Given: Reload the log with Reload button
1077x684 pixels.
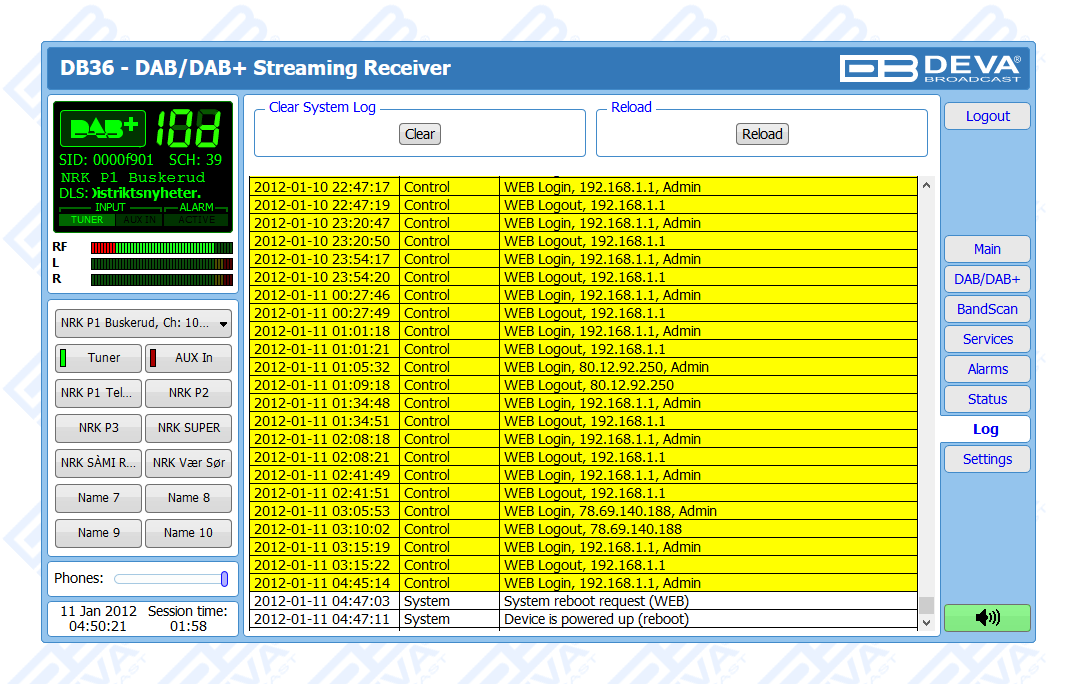Looking at the screenshot, I should coord(762,134).
